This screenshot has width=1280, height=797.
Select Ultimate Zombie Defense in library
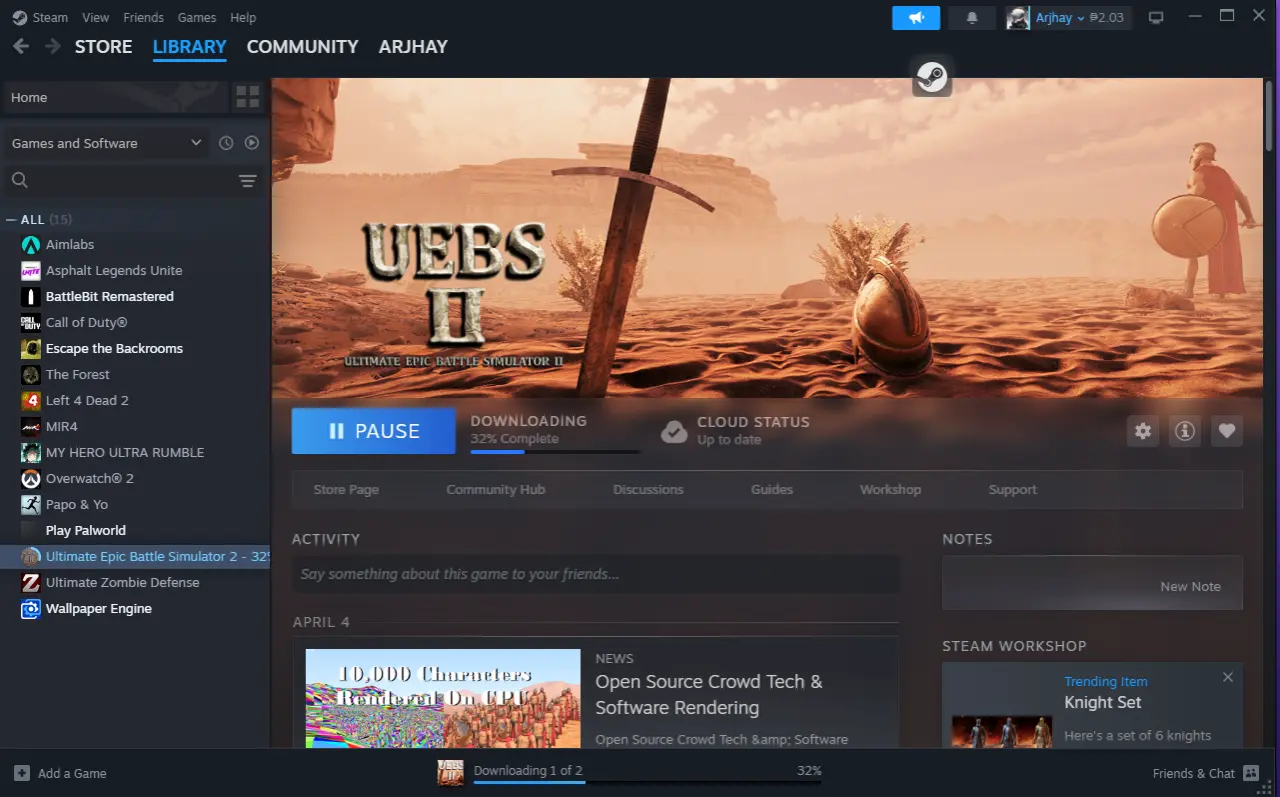click(122, 582)
